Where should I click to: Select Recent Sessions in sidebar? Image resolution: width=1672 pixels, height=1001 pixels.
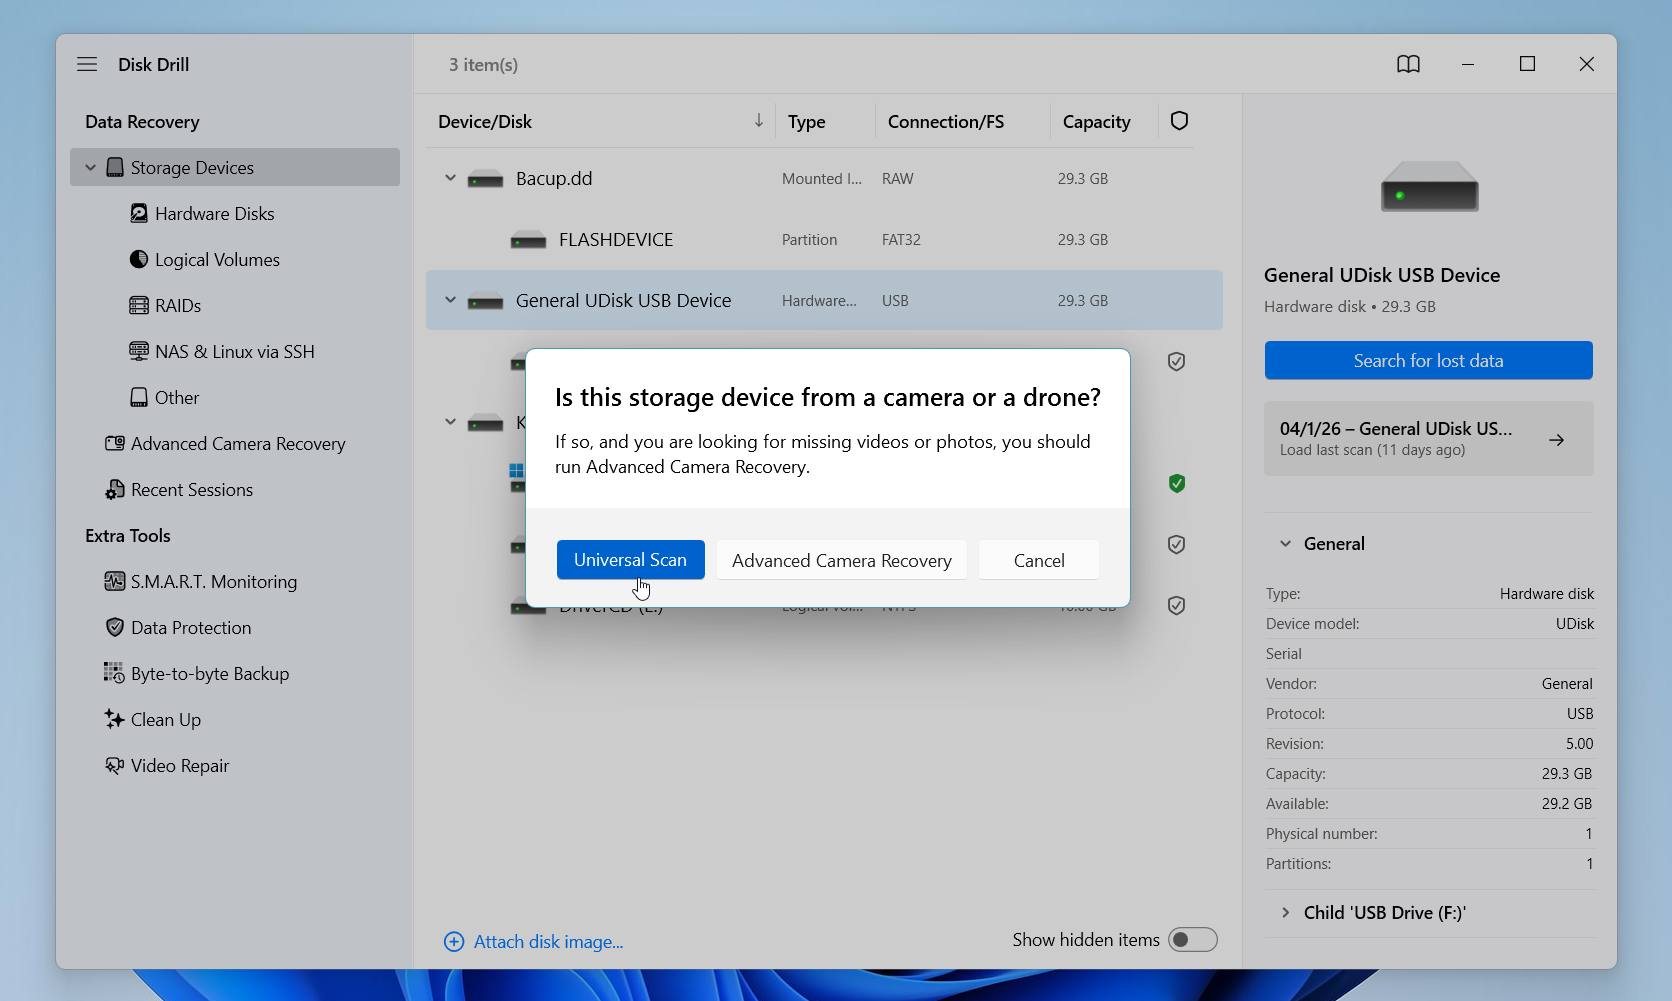(x=191, y=489)
